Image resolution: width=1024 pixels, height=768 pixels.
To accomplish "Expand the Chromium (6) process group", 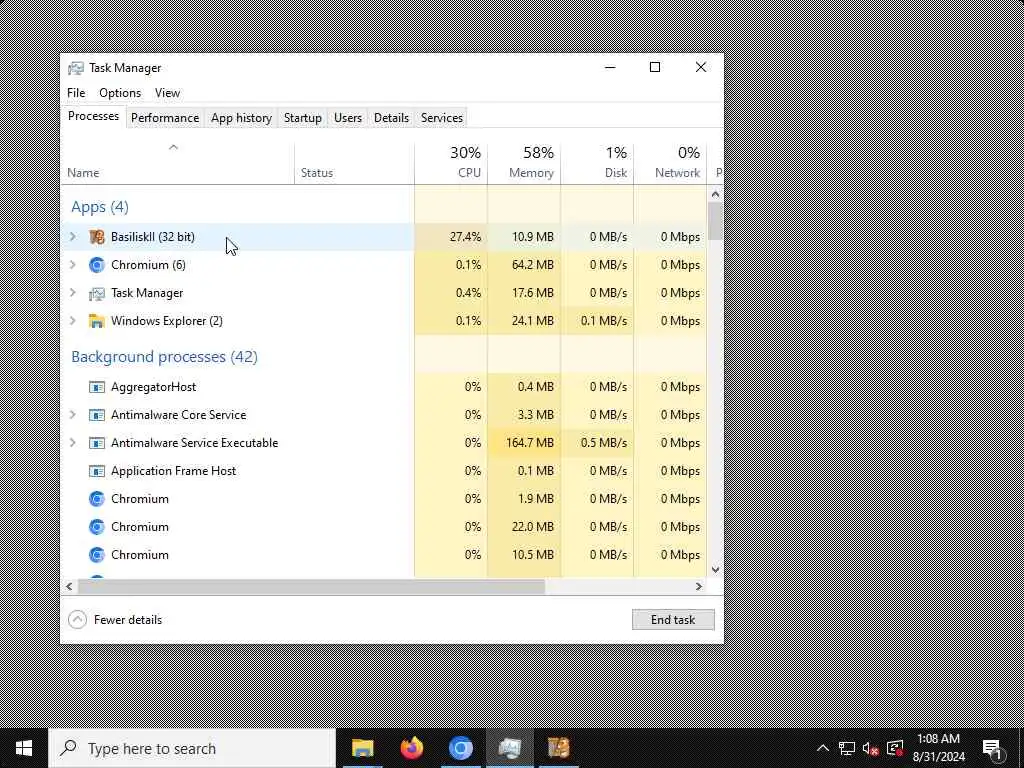I will pos(72,265).
